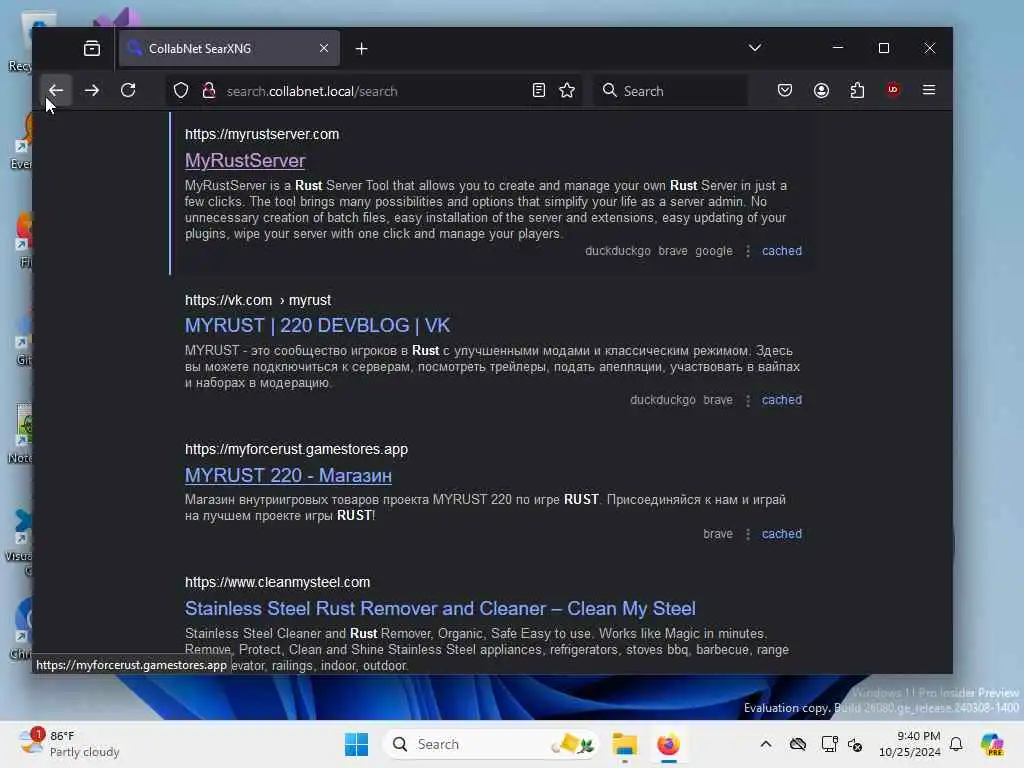
Task: Expand options dots for Магазин result
Action: click(748, 534)
